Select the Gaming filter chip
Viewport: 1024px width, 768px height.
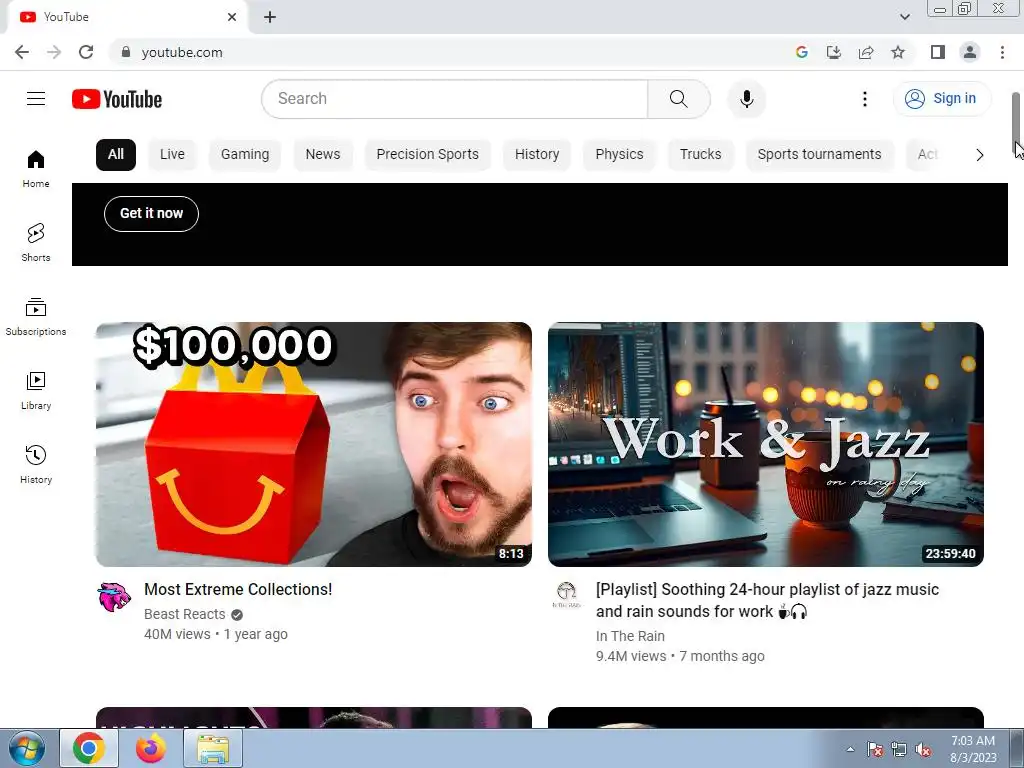tap(245, 155)
